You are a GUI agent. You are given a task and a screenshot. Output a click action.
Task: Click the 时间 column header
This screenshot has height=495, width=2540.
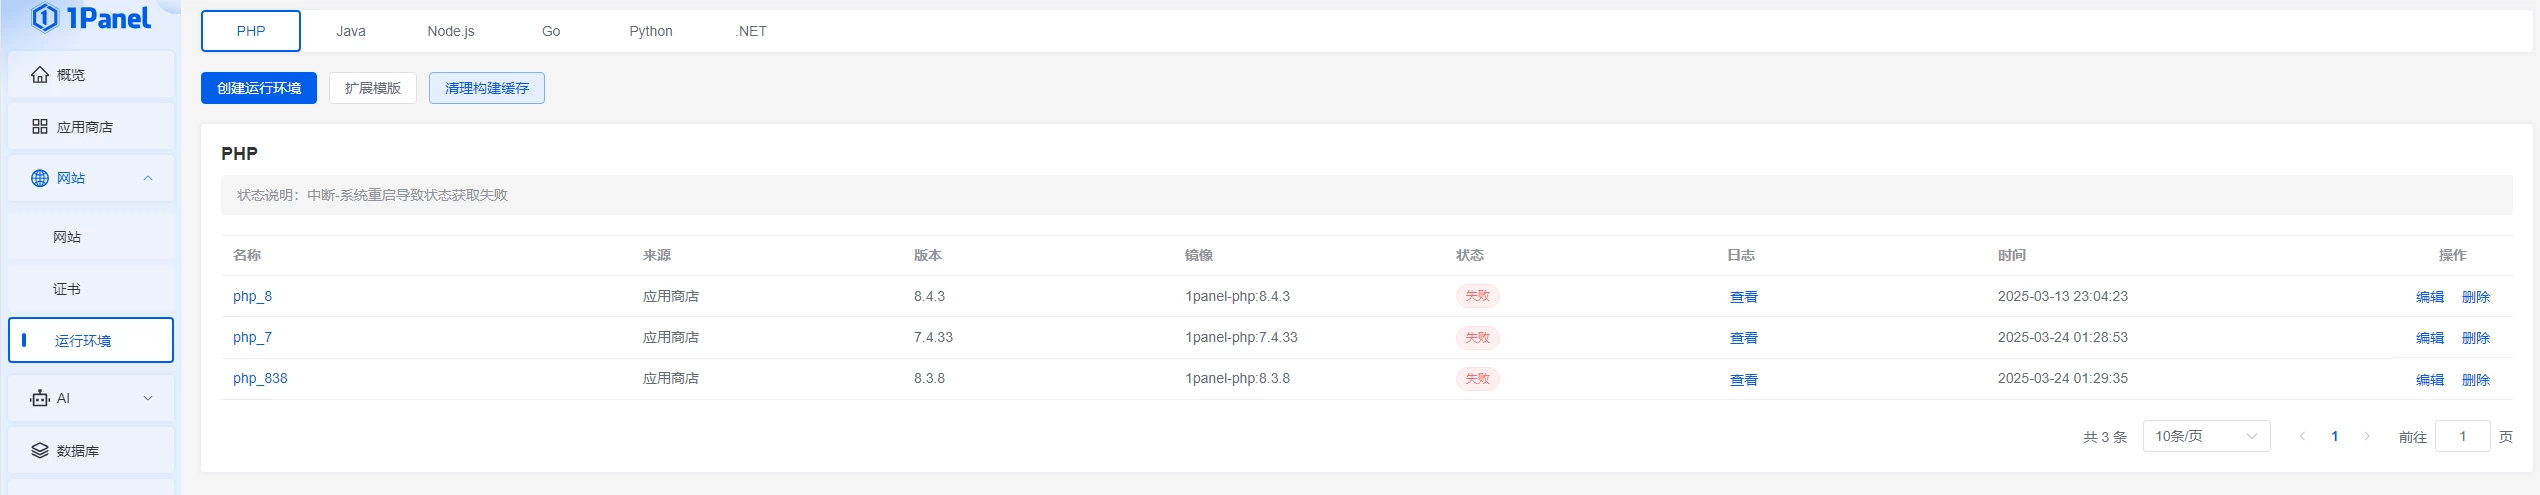point(2012,255)
